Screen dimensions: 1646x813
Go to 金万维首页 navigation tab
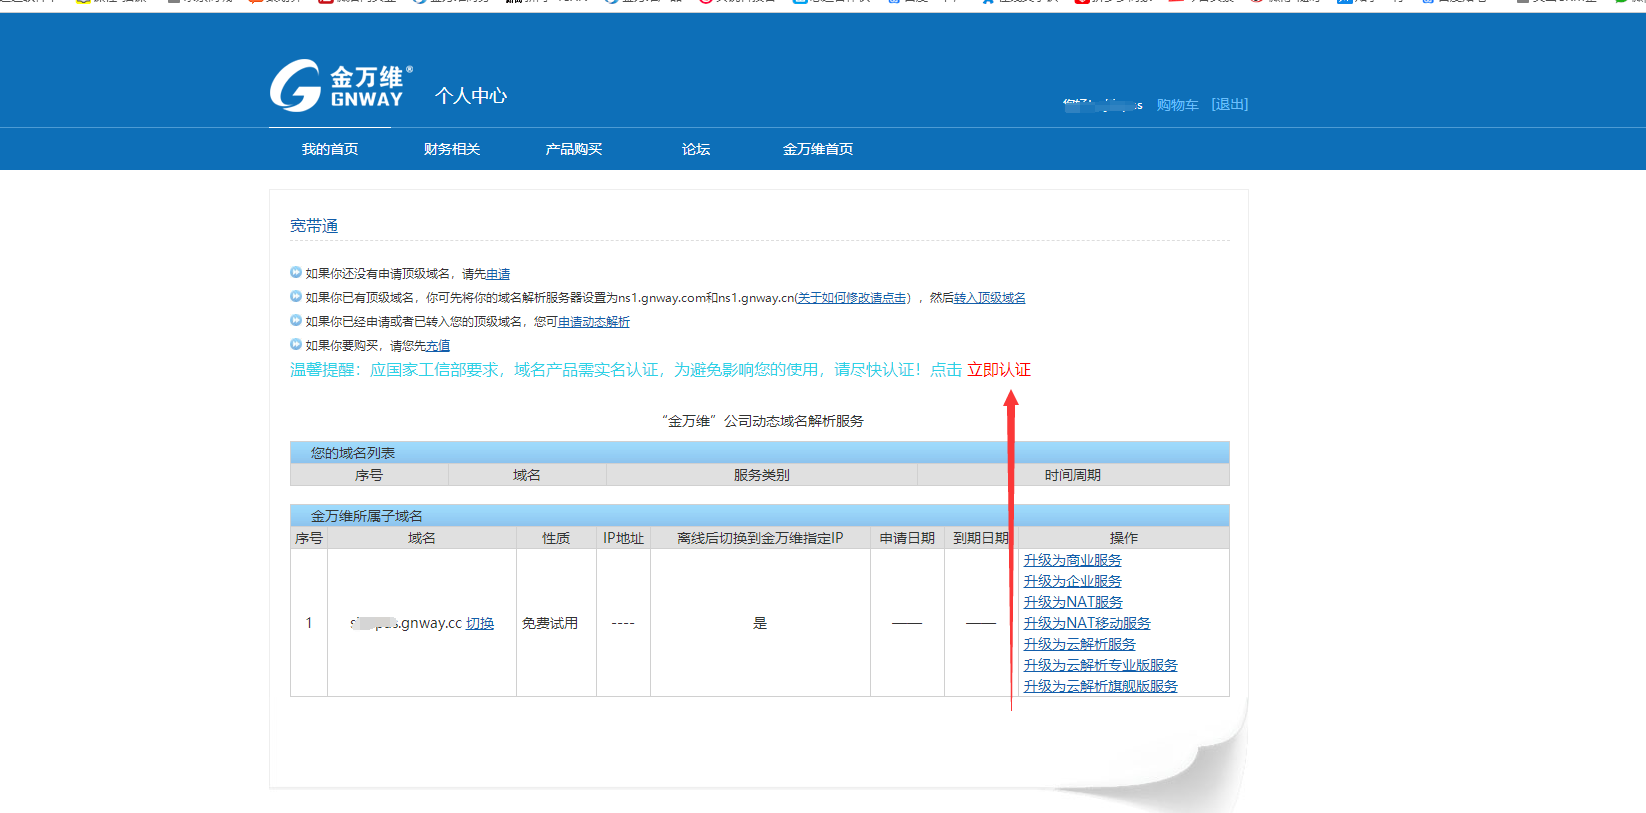point(818,149)
